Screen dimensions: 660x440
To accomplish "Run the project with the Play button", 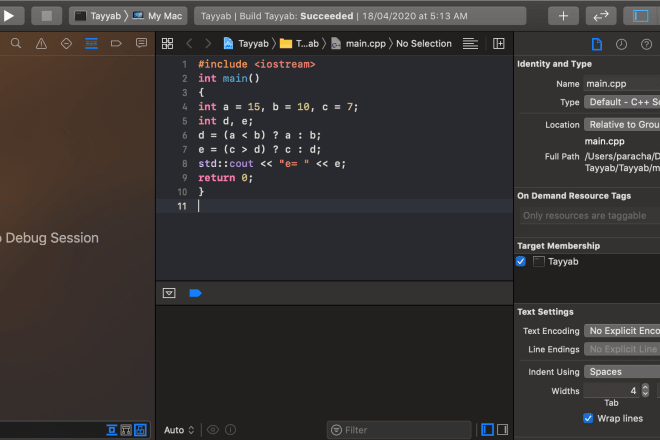I will click(9, 16).
